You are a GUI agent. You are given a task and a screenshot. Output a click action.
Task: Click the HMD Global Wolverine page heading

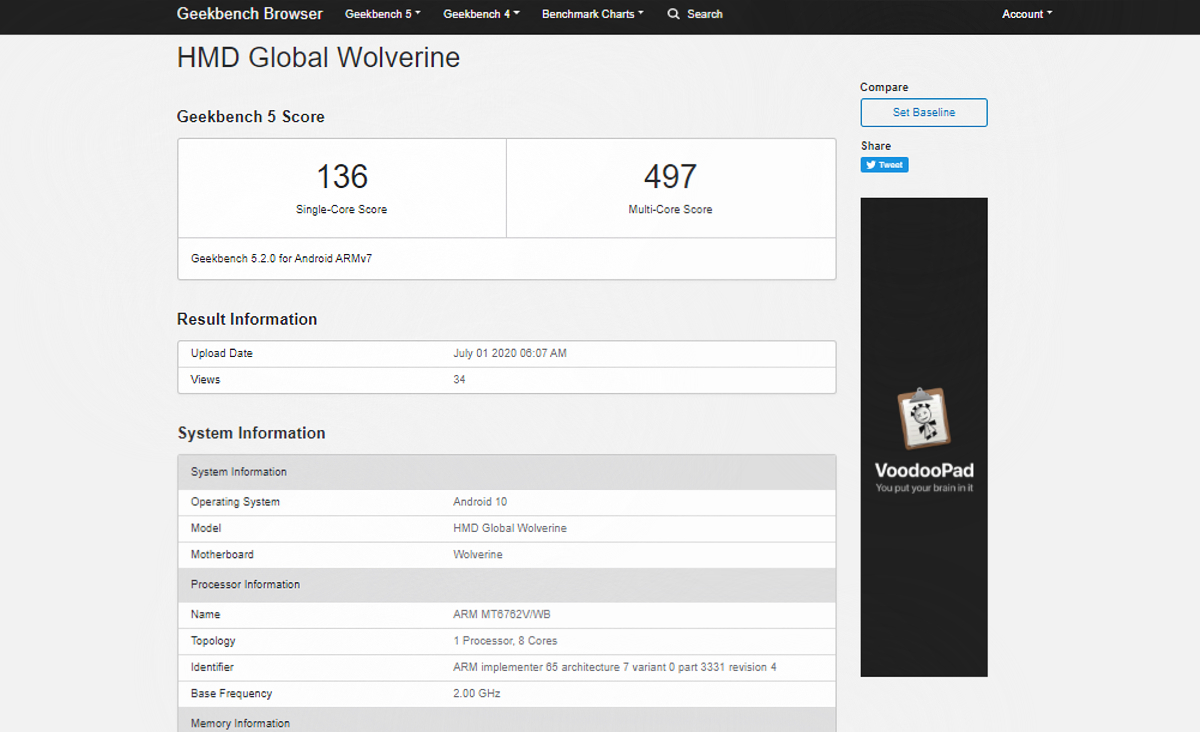pyautogui.click(x=318, y=58)
